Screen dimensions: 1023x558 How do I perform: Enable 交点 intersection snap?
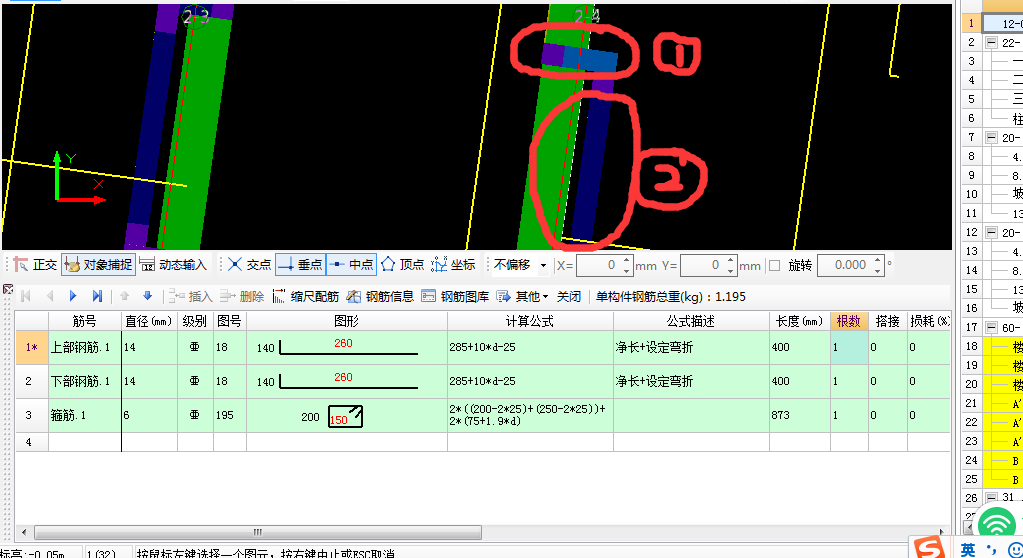coord(249,264)
